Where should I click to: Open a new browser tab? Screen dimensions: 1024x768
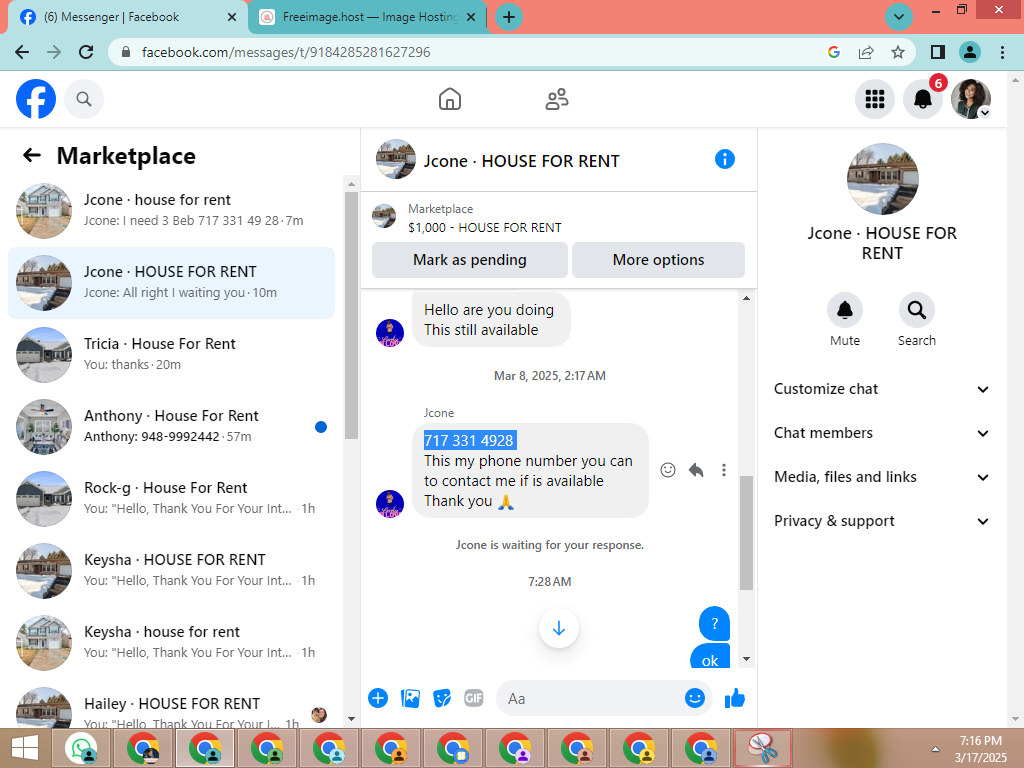click(x=509, y=17)
